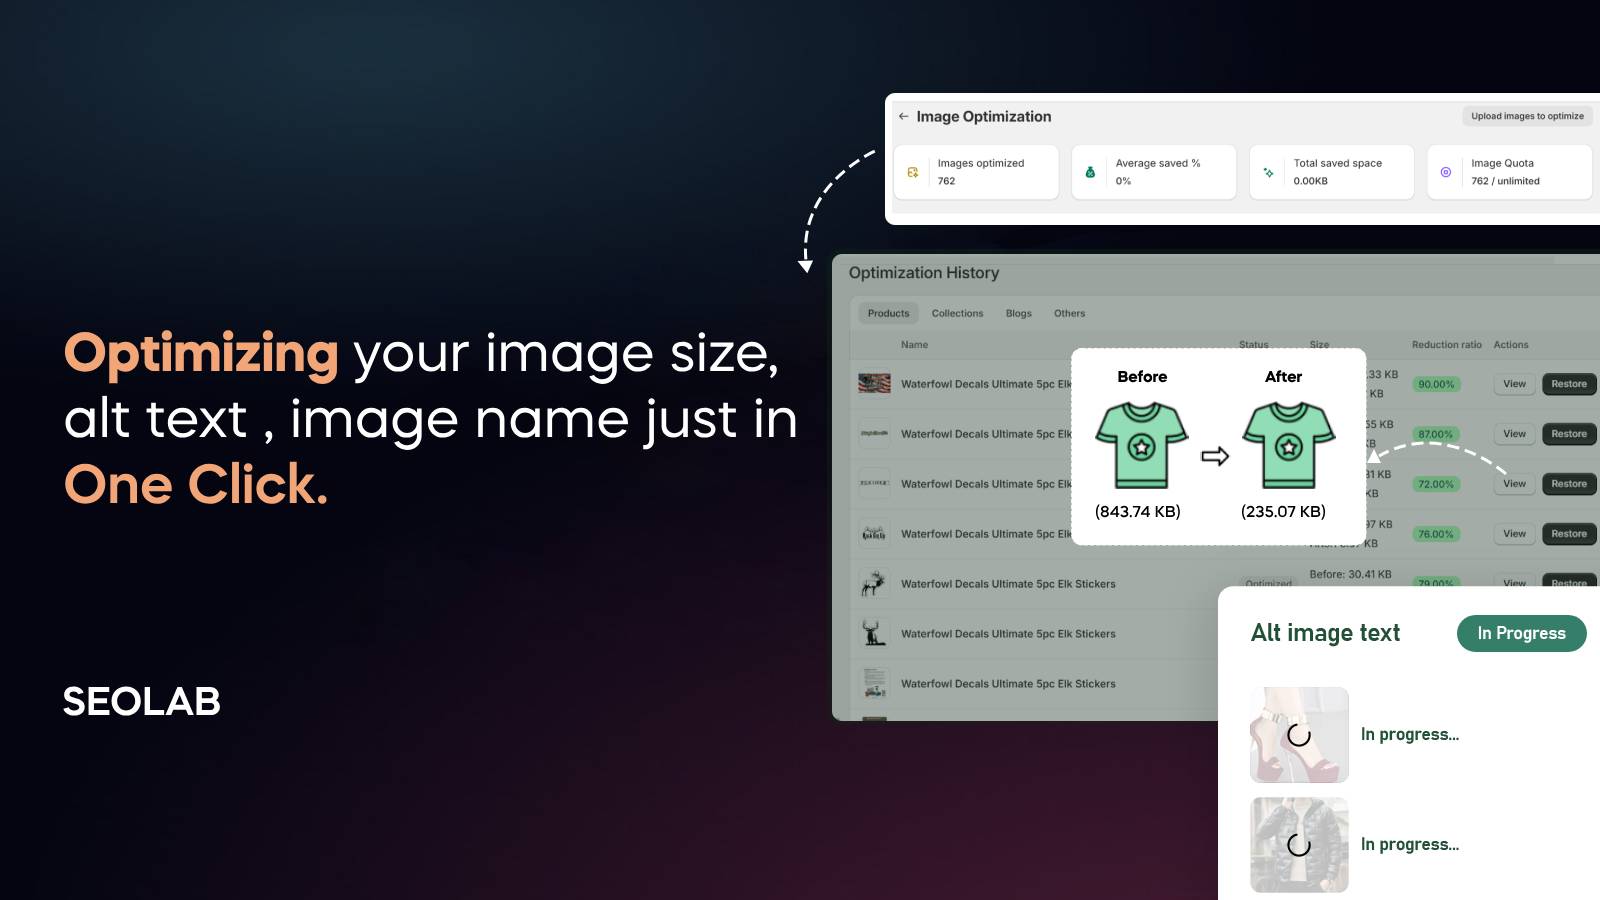Image resolution: width=1600 pixels, height=900 pixels.
Task: Click the After t-shirt image
Action: click(1289, 445)
